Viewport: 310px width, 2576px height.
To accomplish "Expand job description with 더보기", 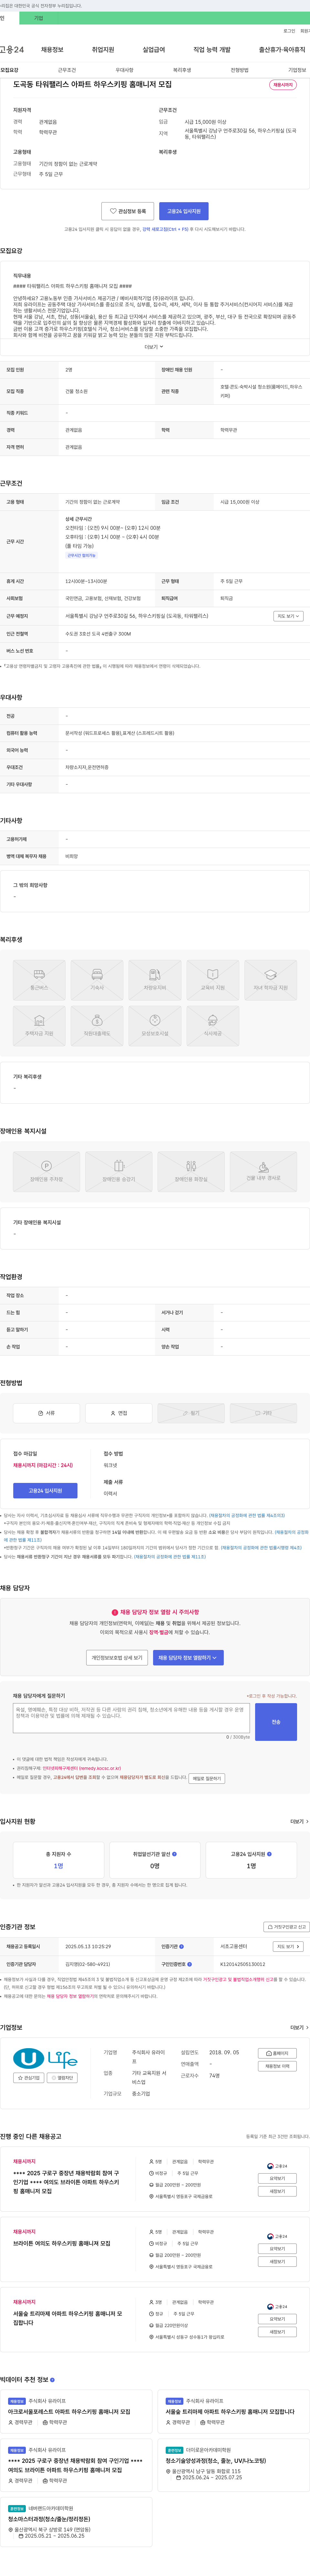I will click(154, 347).
